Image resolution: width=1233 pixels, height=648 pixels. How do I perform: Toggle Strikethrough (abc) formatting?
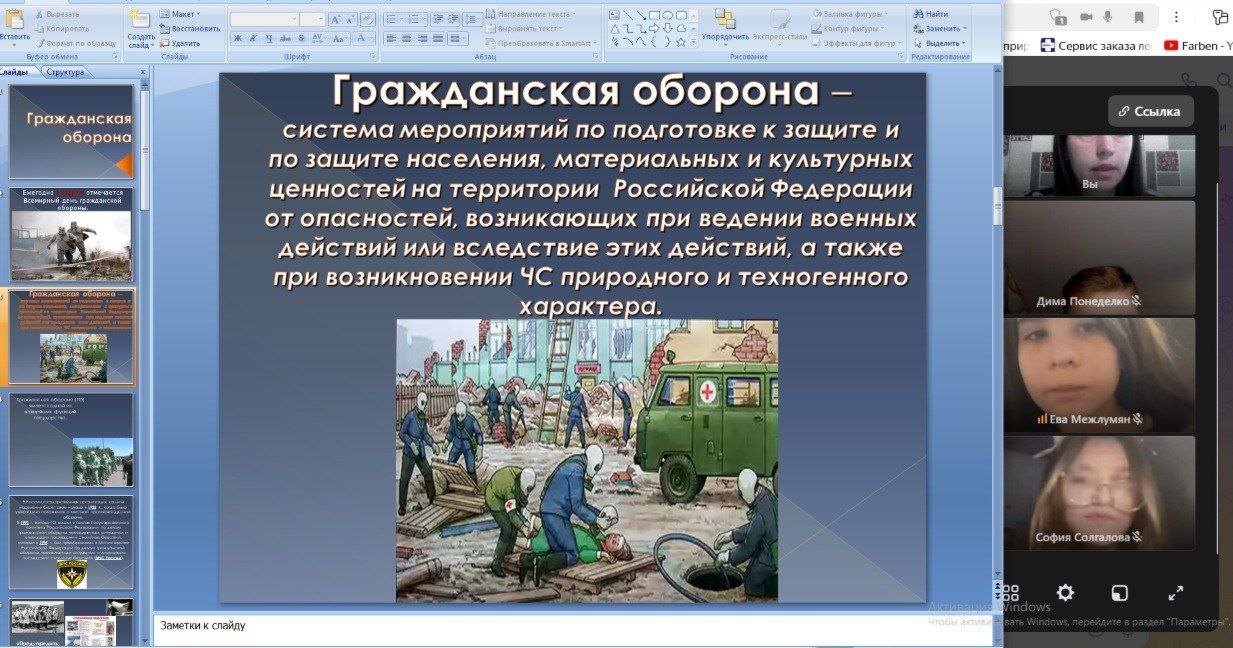(285, 38)
